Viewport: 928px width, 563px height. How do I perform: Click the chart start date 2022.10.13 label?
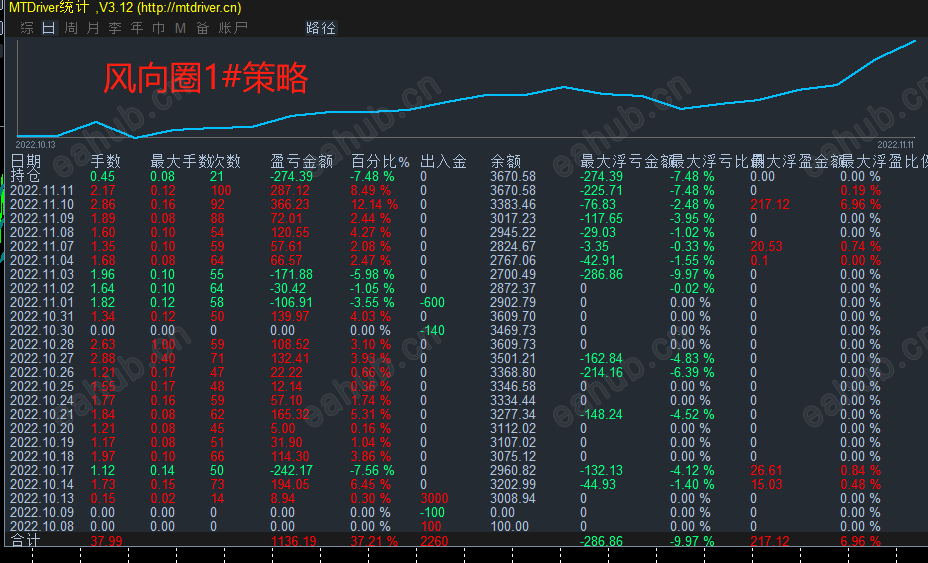36,144
